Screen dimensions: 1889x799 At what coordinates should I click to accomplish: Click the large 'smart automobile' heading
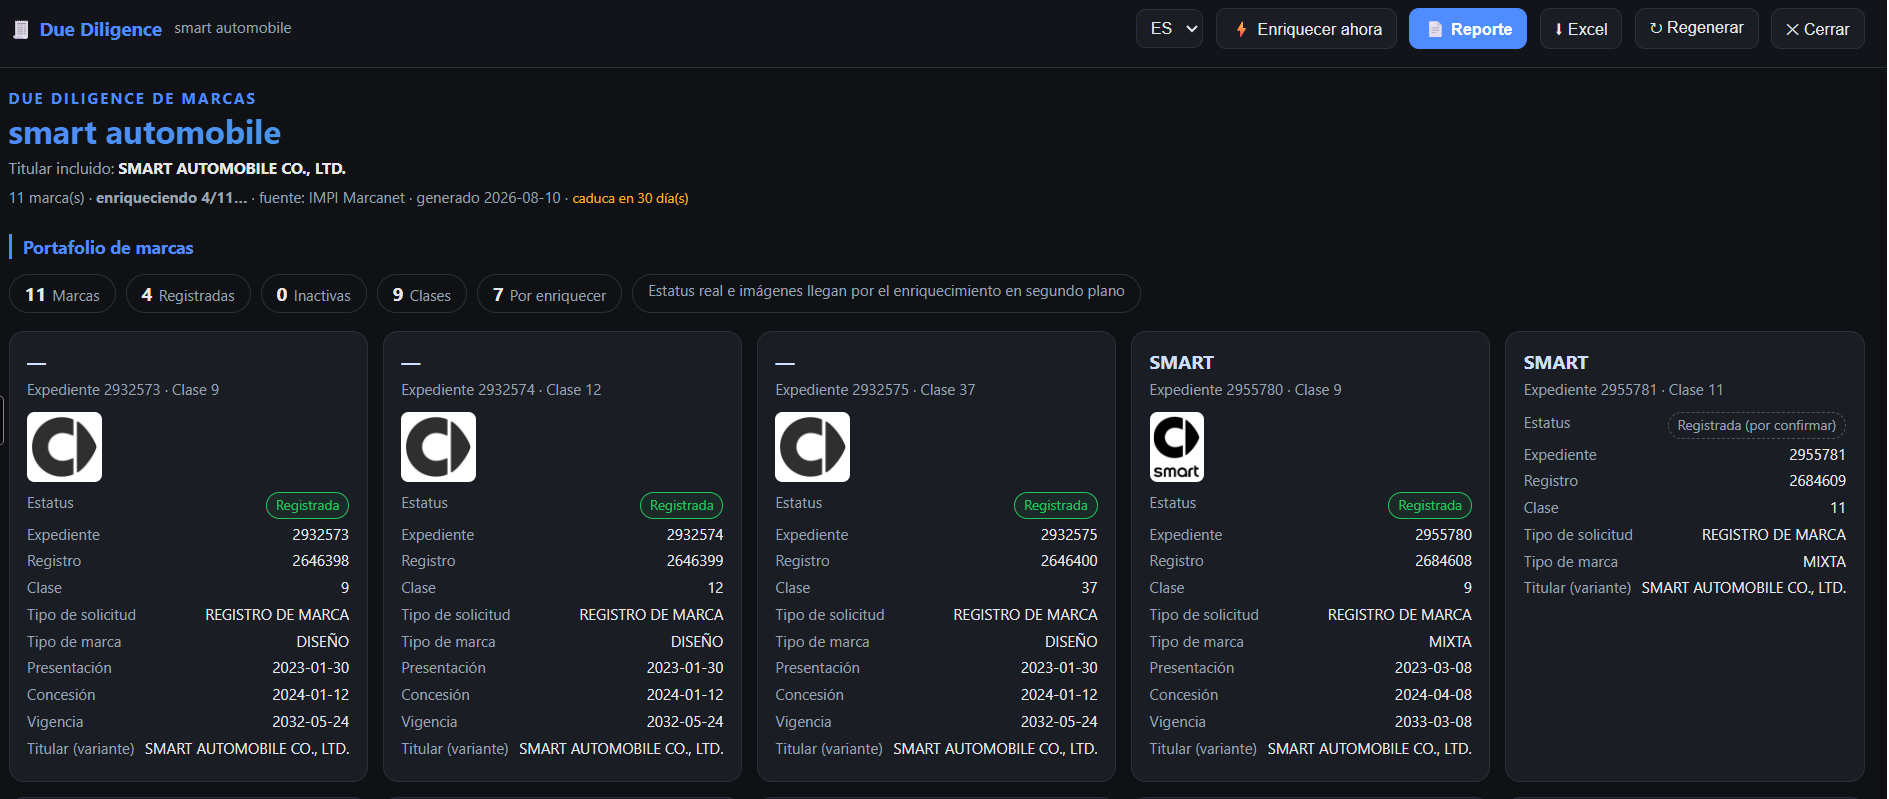(x=145, y=132)
